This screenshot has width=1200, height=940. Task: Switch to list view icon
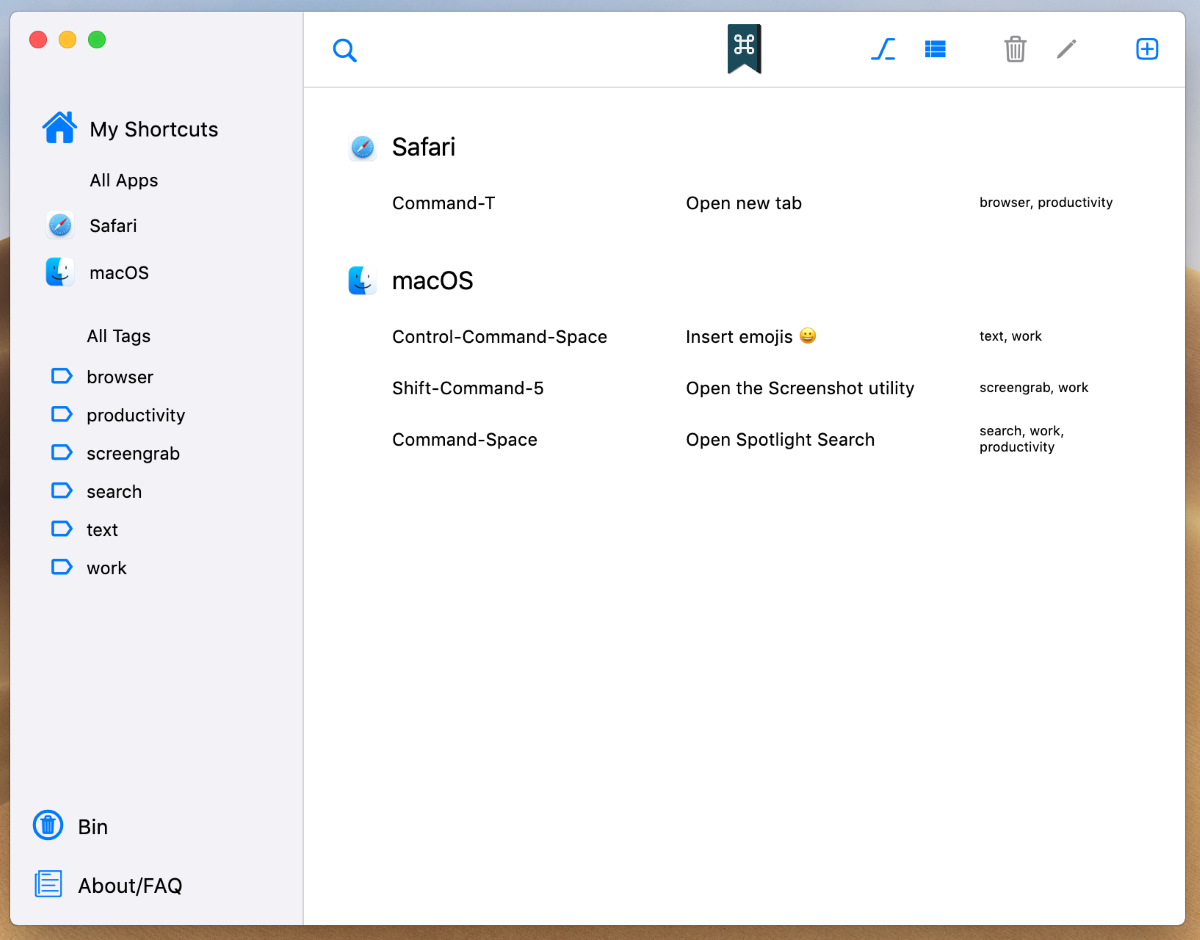pos(935,49)
